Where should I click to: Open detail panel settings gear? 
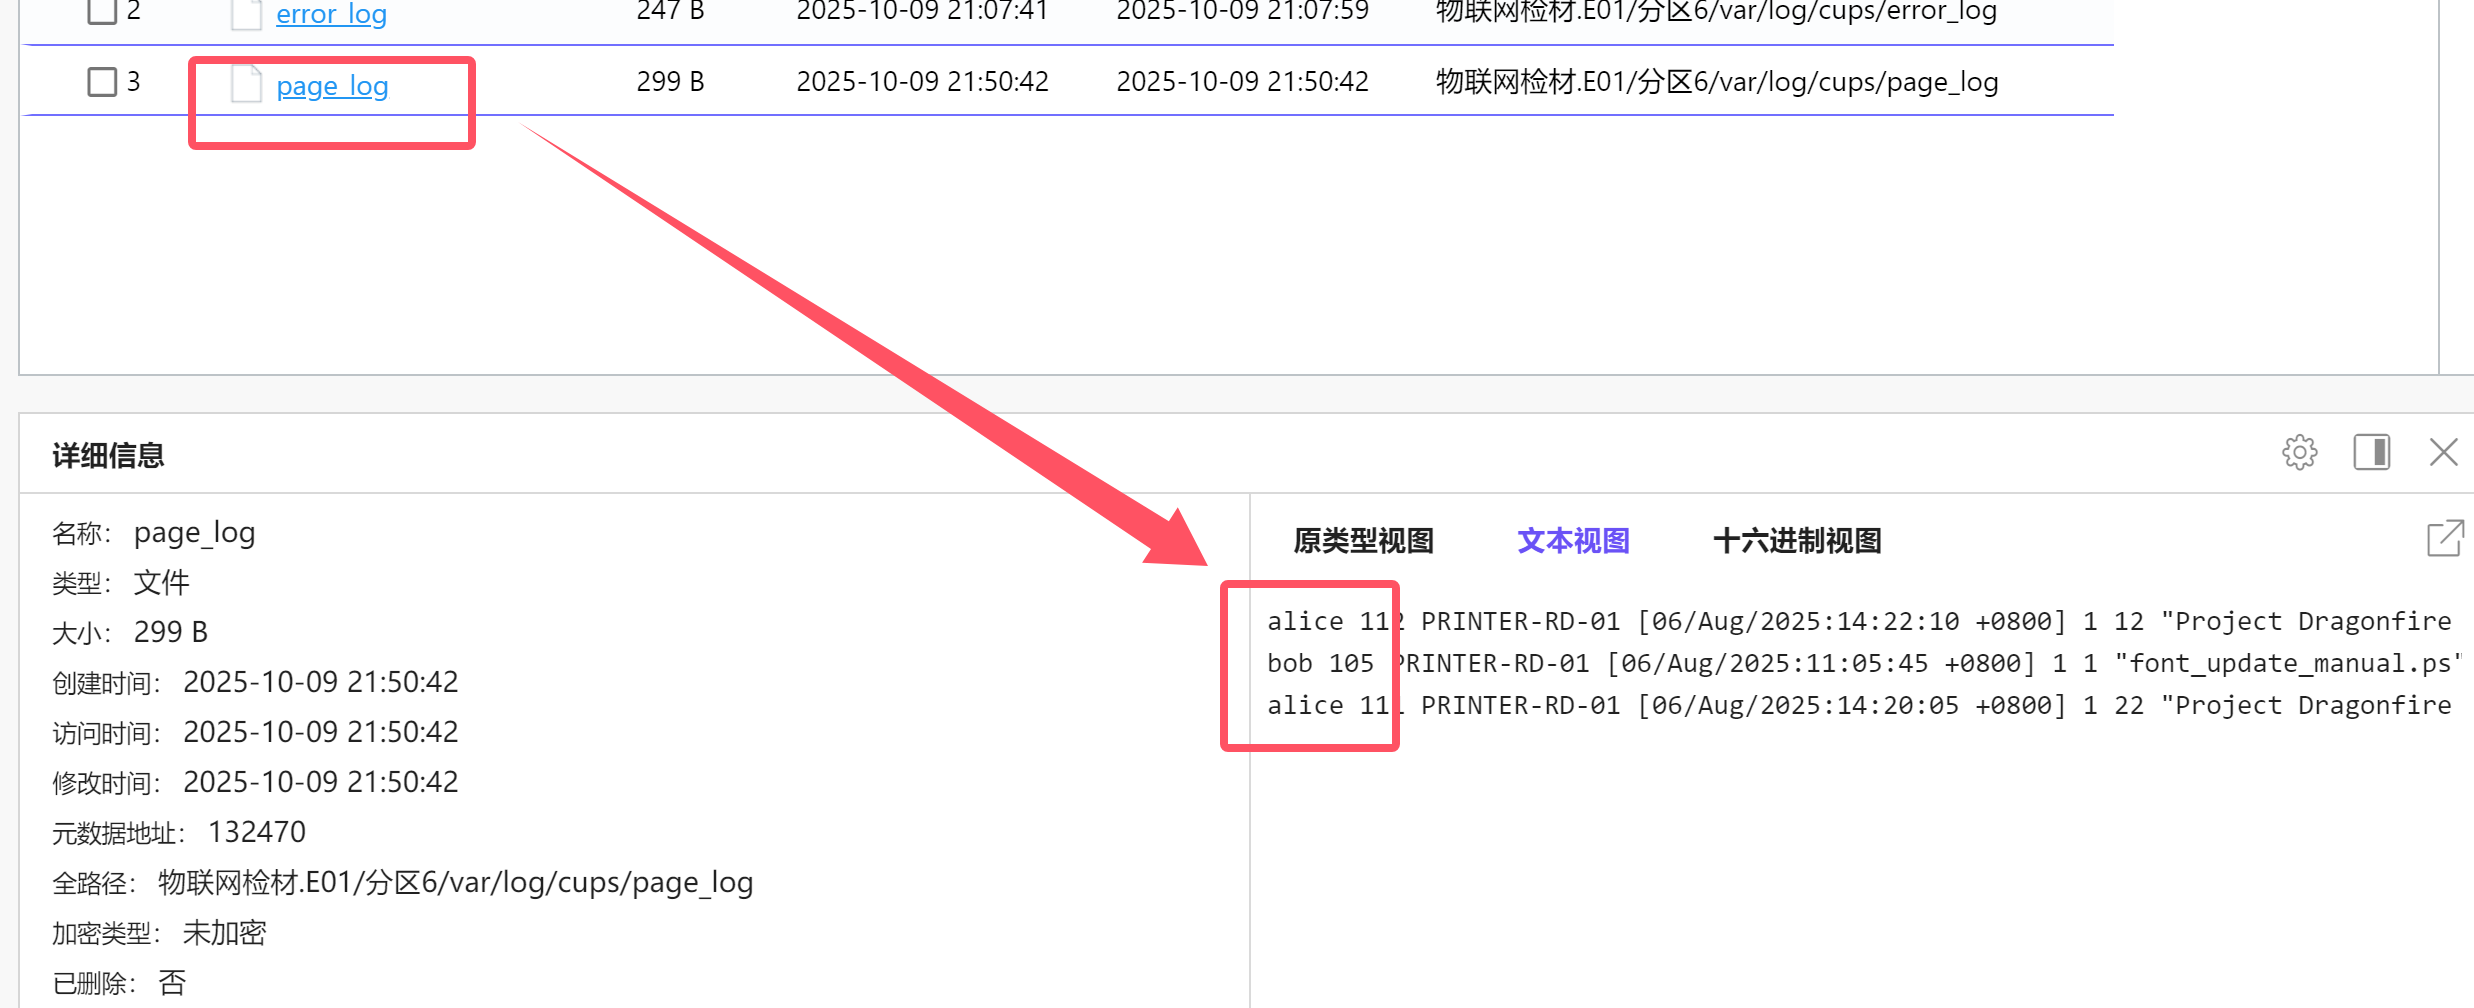[2299, 452]
